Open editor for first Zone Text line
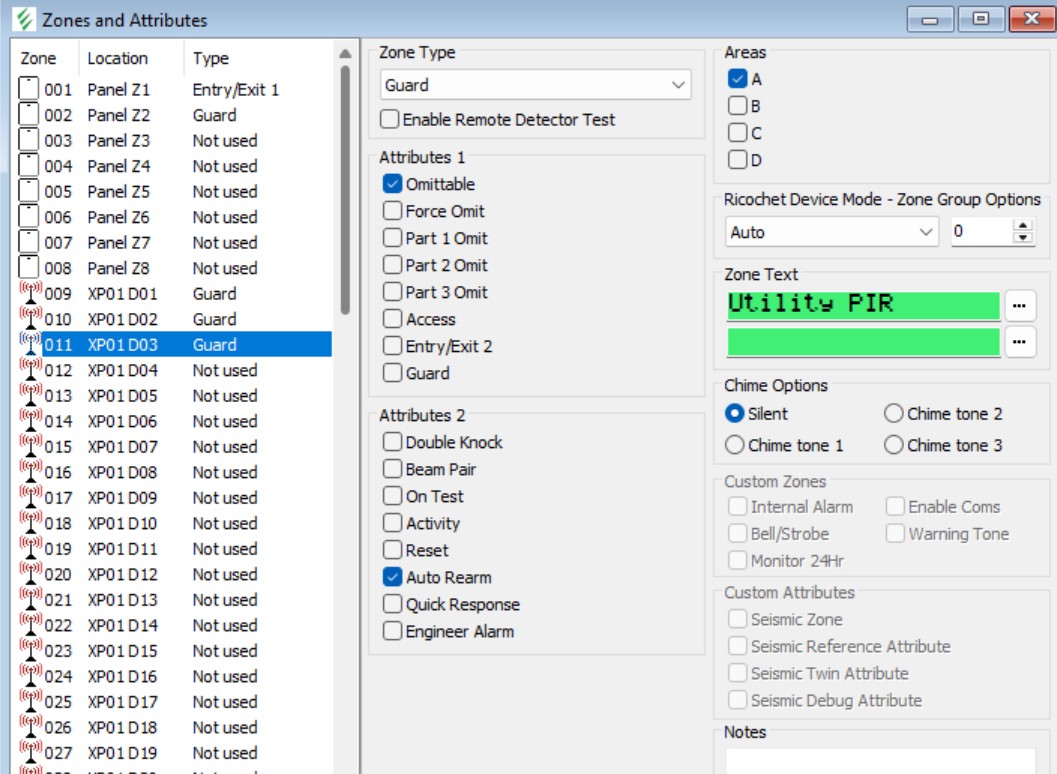 point(1019,306)
